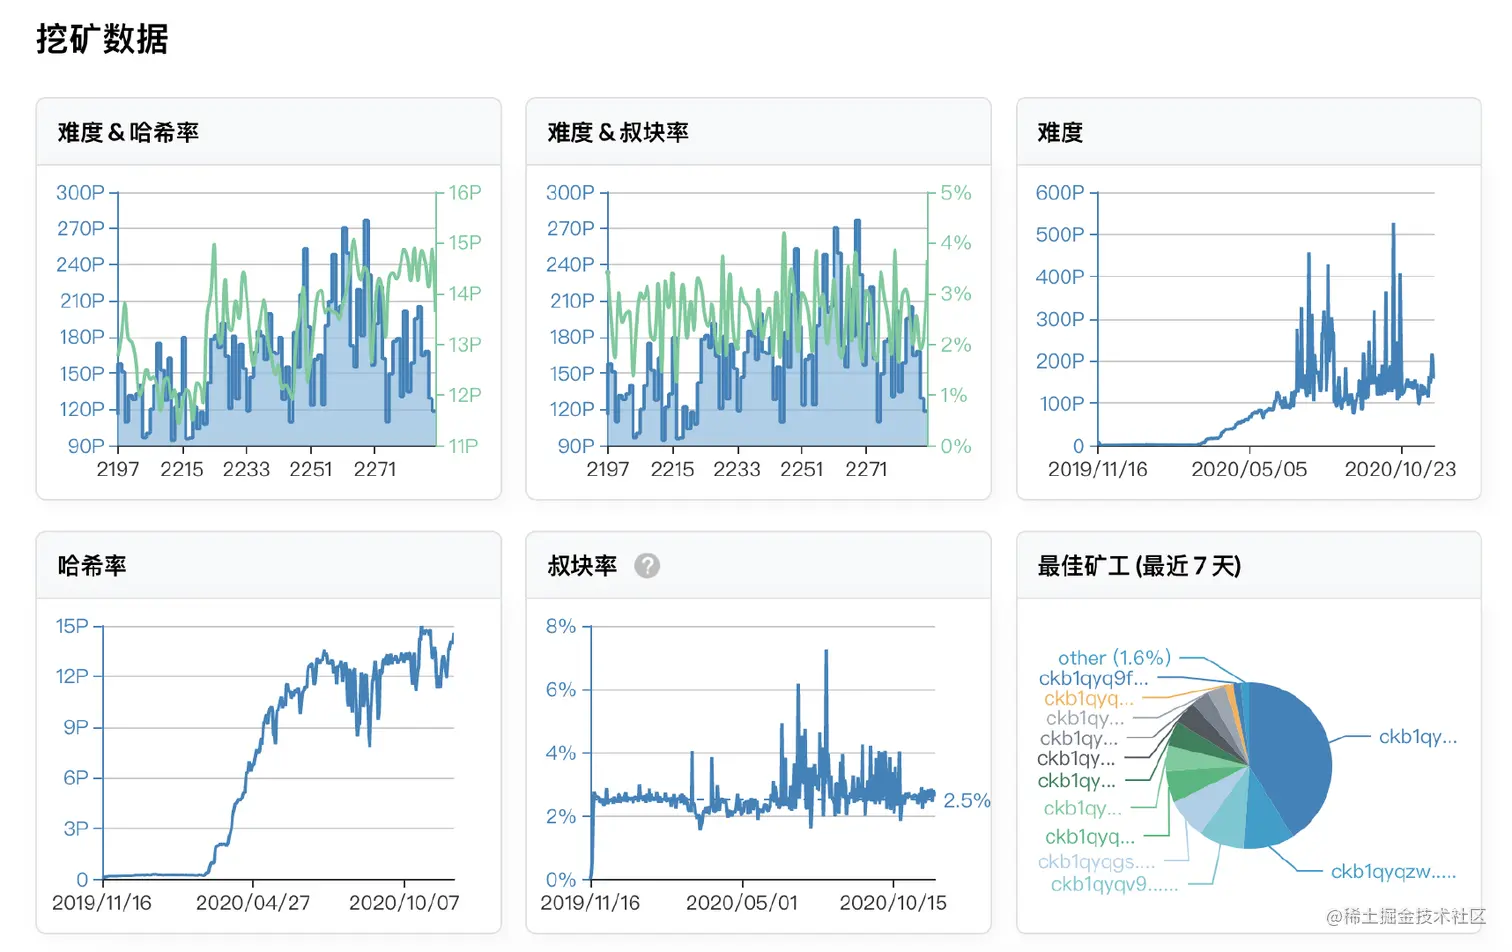Click the 最佳矿工 (最近 7 天) card title
1512x952 pixels.
tap(1139, 566)
